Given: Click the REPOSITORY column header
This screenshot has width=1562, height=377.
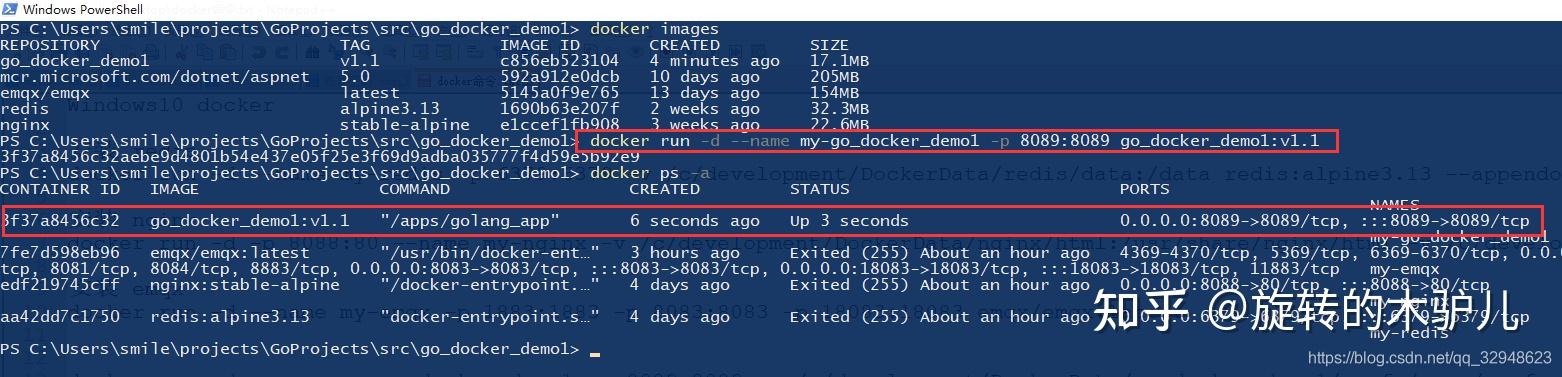Looking at the screenshot, I should coord(50,45).
